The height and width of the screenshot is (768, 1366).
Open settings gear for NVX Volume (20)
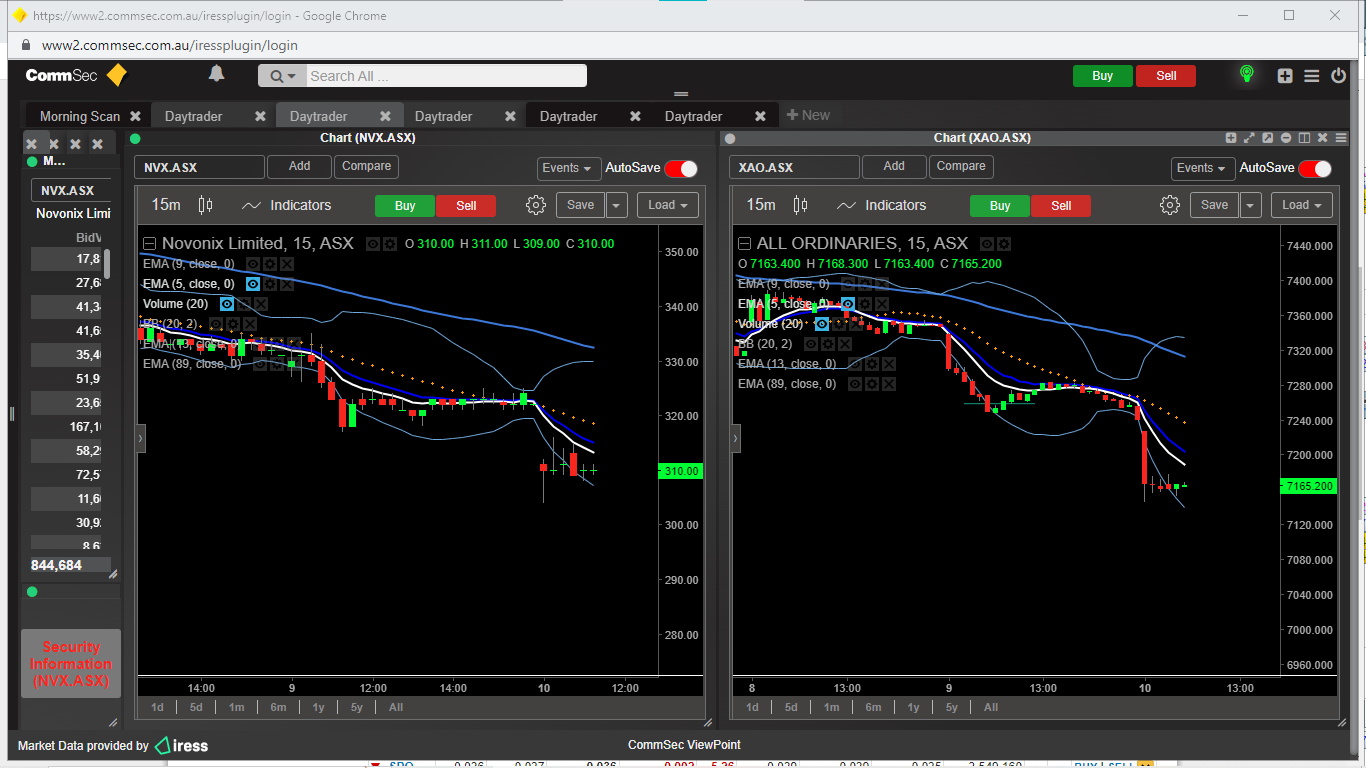[244, 304]
